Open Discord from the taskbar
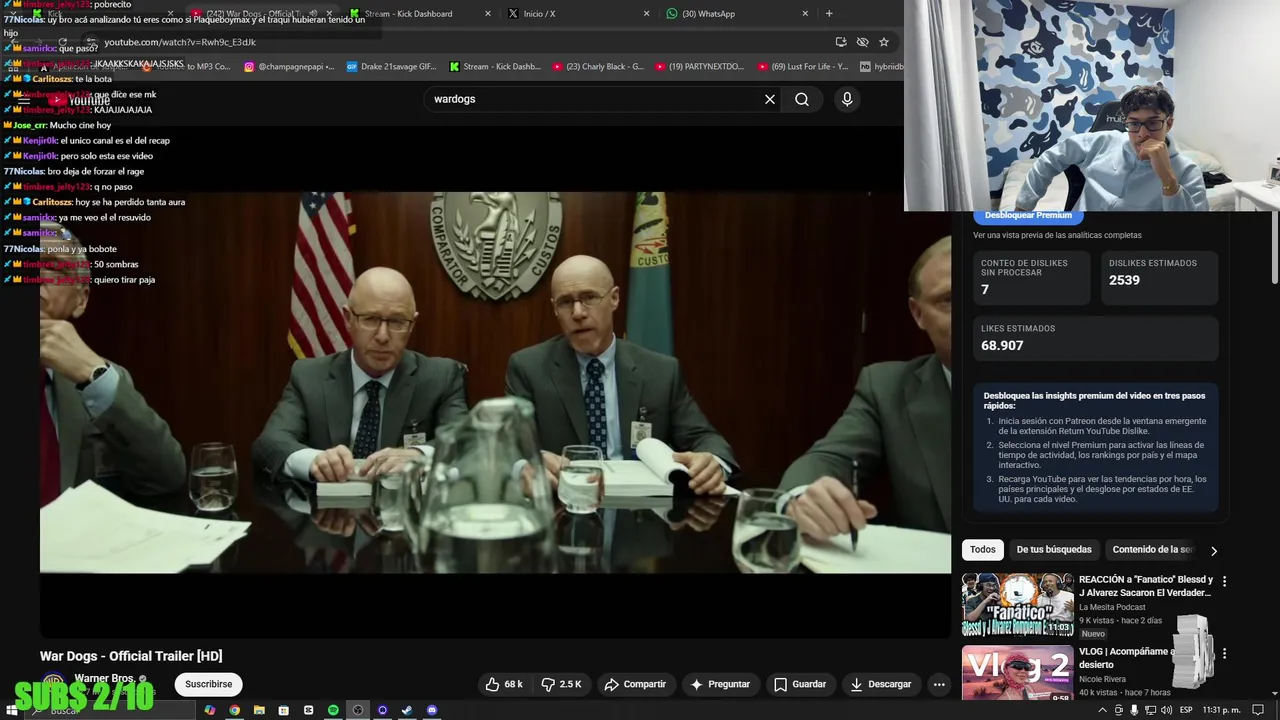Viewport: 1280px width, 720px height. point(432,710)
